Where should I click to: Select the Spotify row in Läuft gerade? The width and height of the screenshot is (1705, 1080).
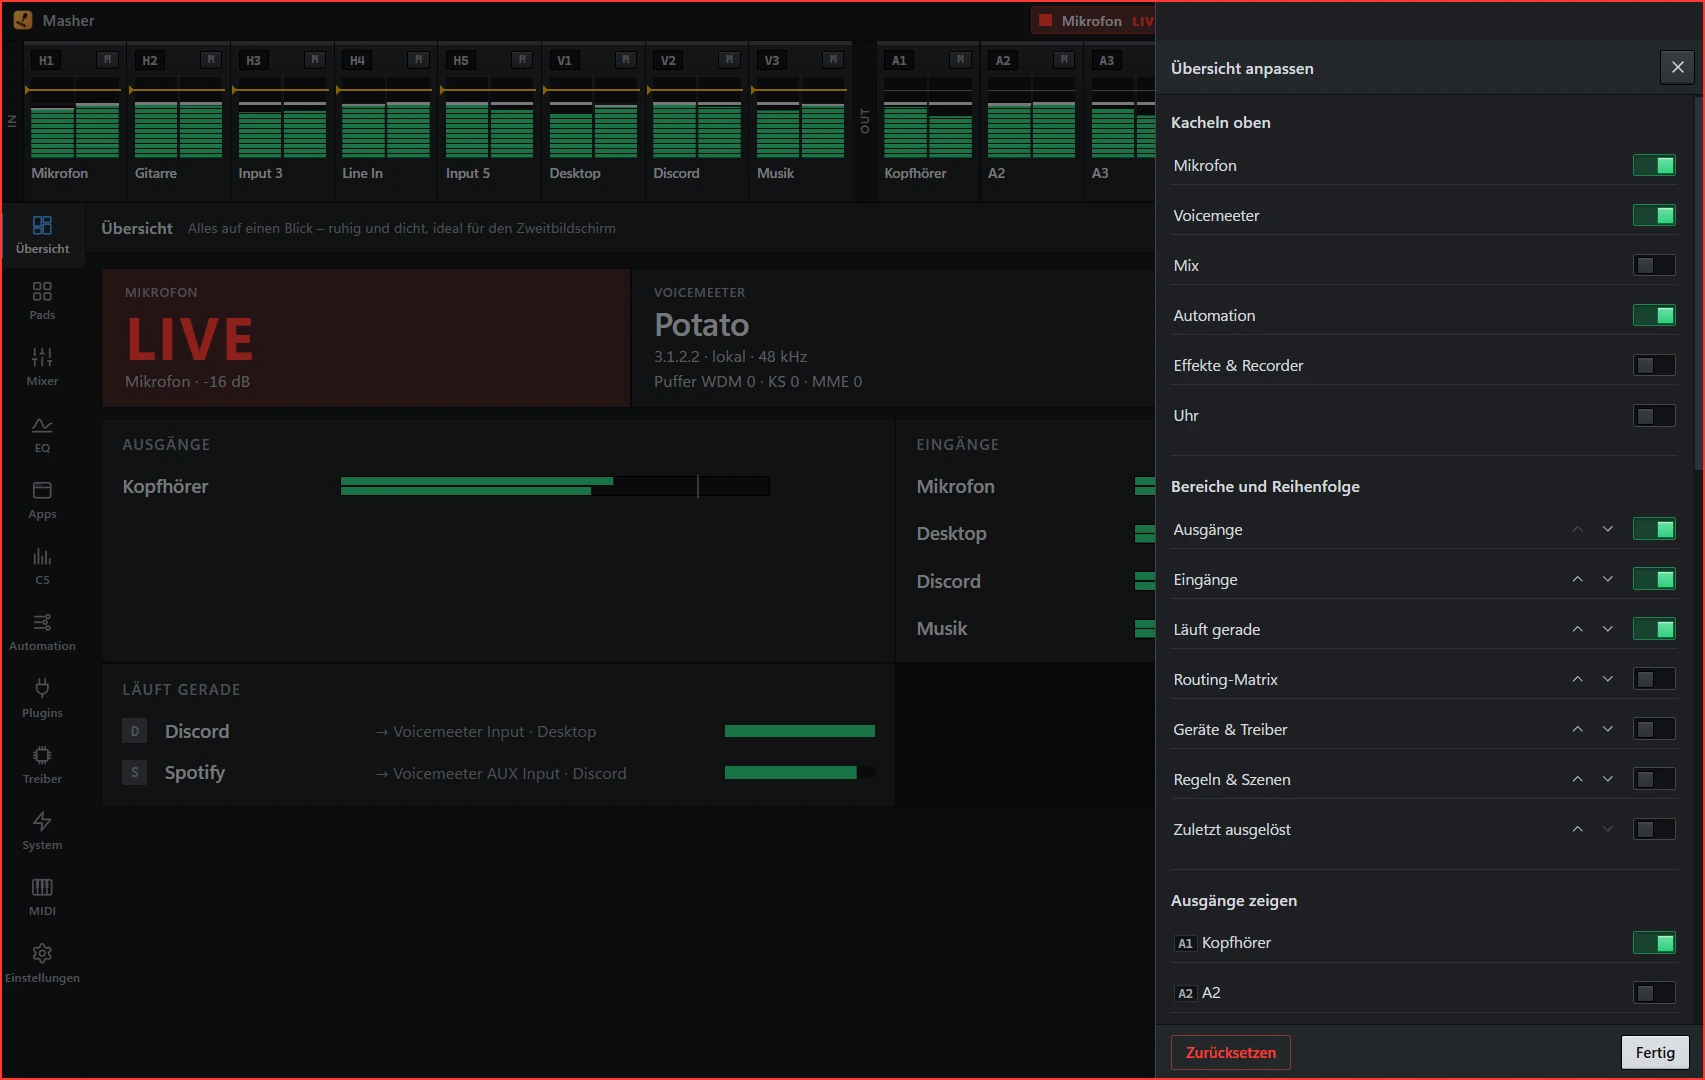click(x=498, y=773)
